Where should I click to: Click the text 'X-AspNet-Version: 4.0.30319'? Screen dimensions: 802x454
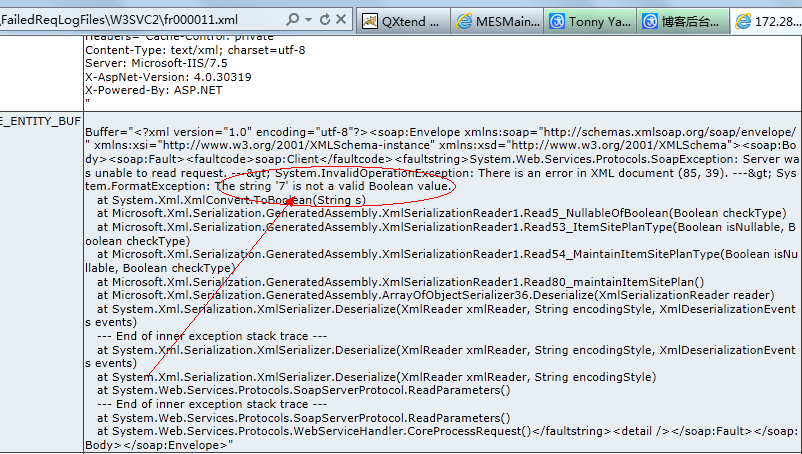pyautogui.click(x=168, y=77)
